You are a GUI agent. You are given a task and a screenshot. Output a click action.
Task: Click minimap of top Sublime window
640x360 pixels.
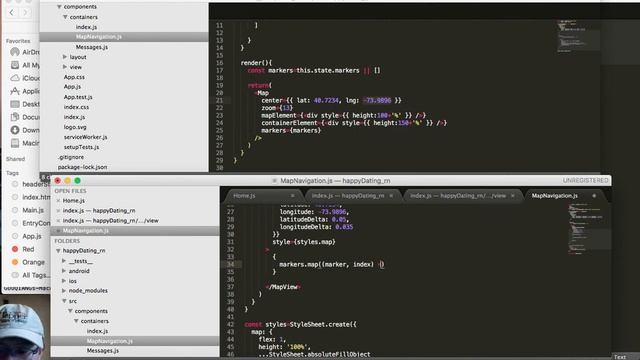pos(578,36)
